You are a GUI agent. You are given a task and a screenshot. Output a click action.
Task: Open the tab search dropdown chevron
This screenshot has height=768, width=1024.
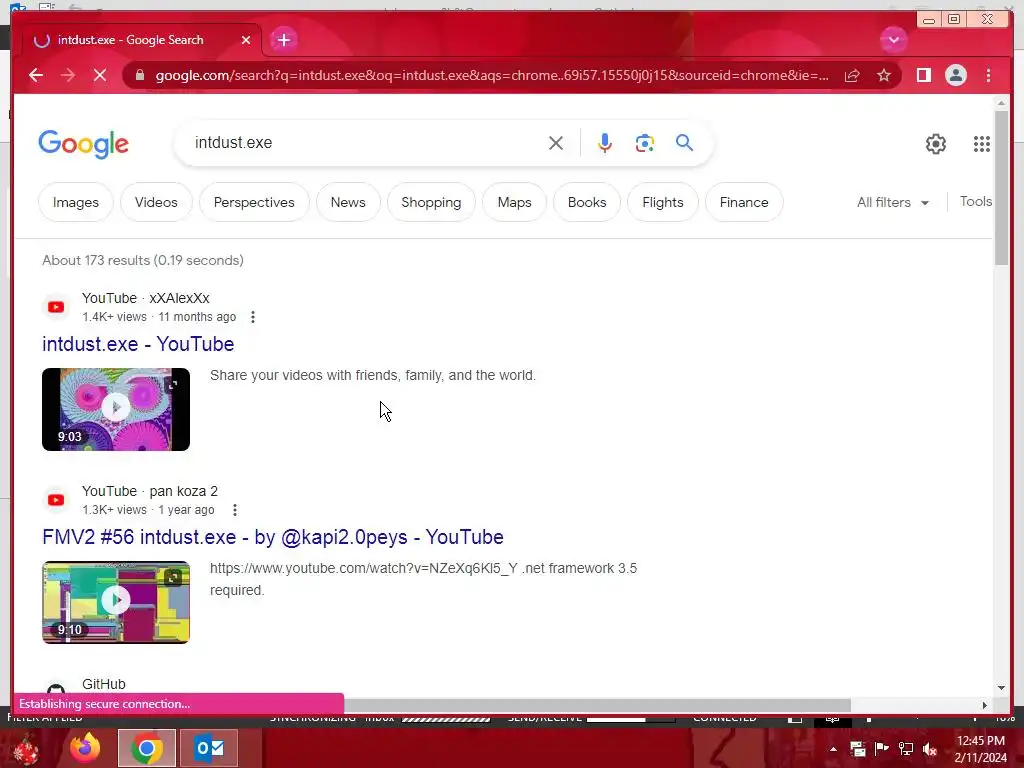[x=893, y=40]
